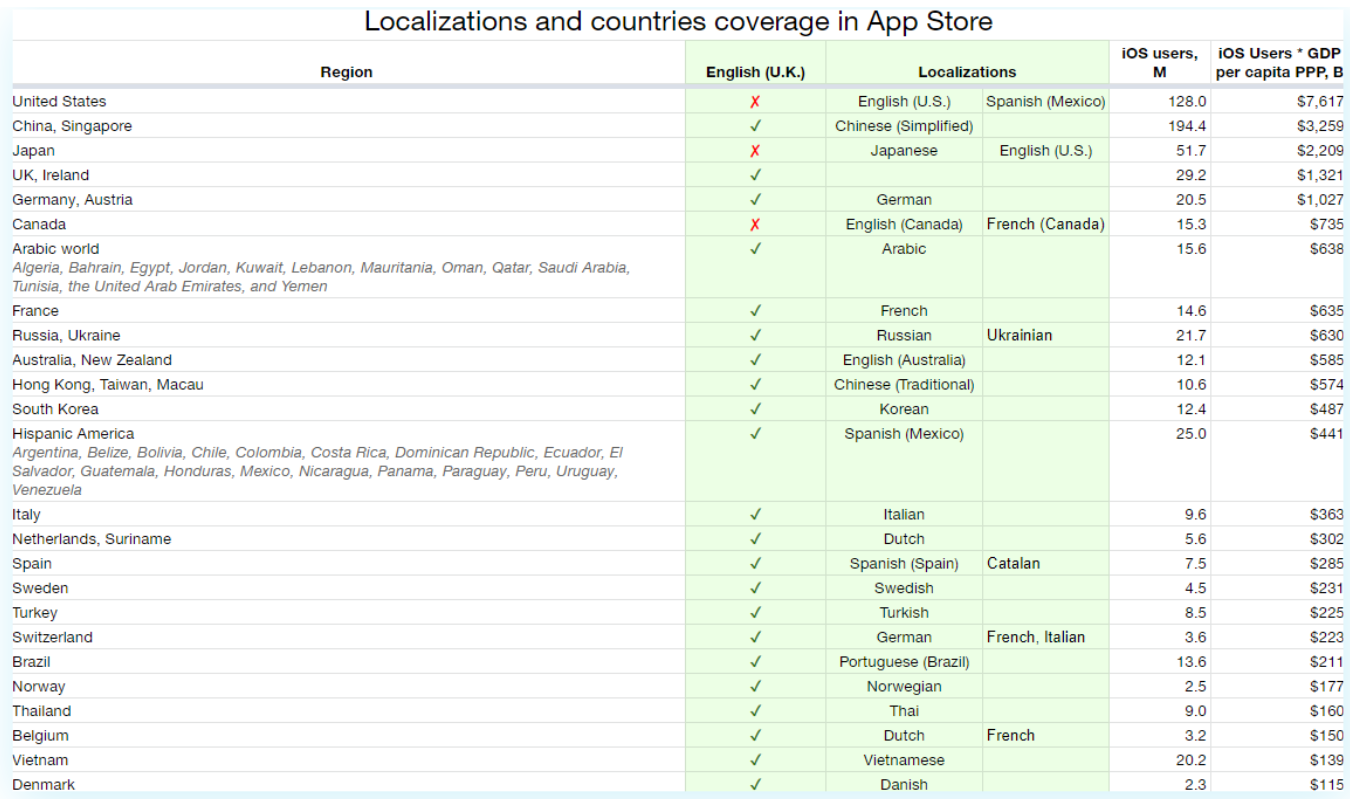The width and height of the screenshot is (1350, 799).
Task: Click the green check mark for Denmark
Action: (x=755, y=784)
